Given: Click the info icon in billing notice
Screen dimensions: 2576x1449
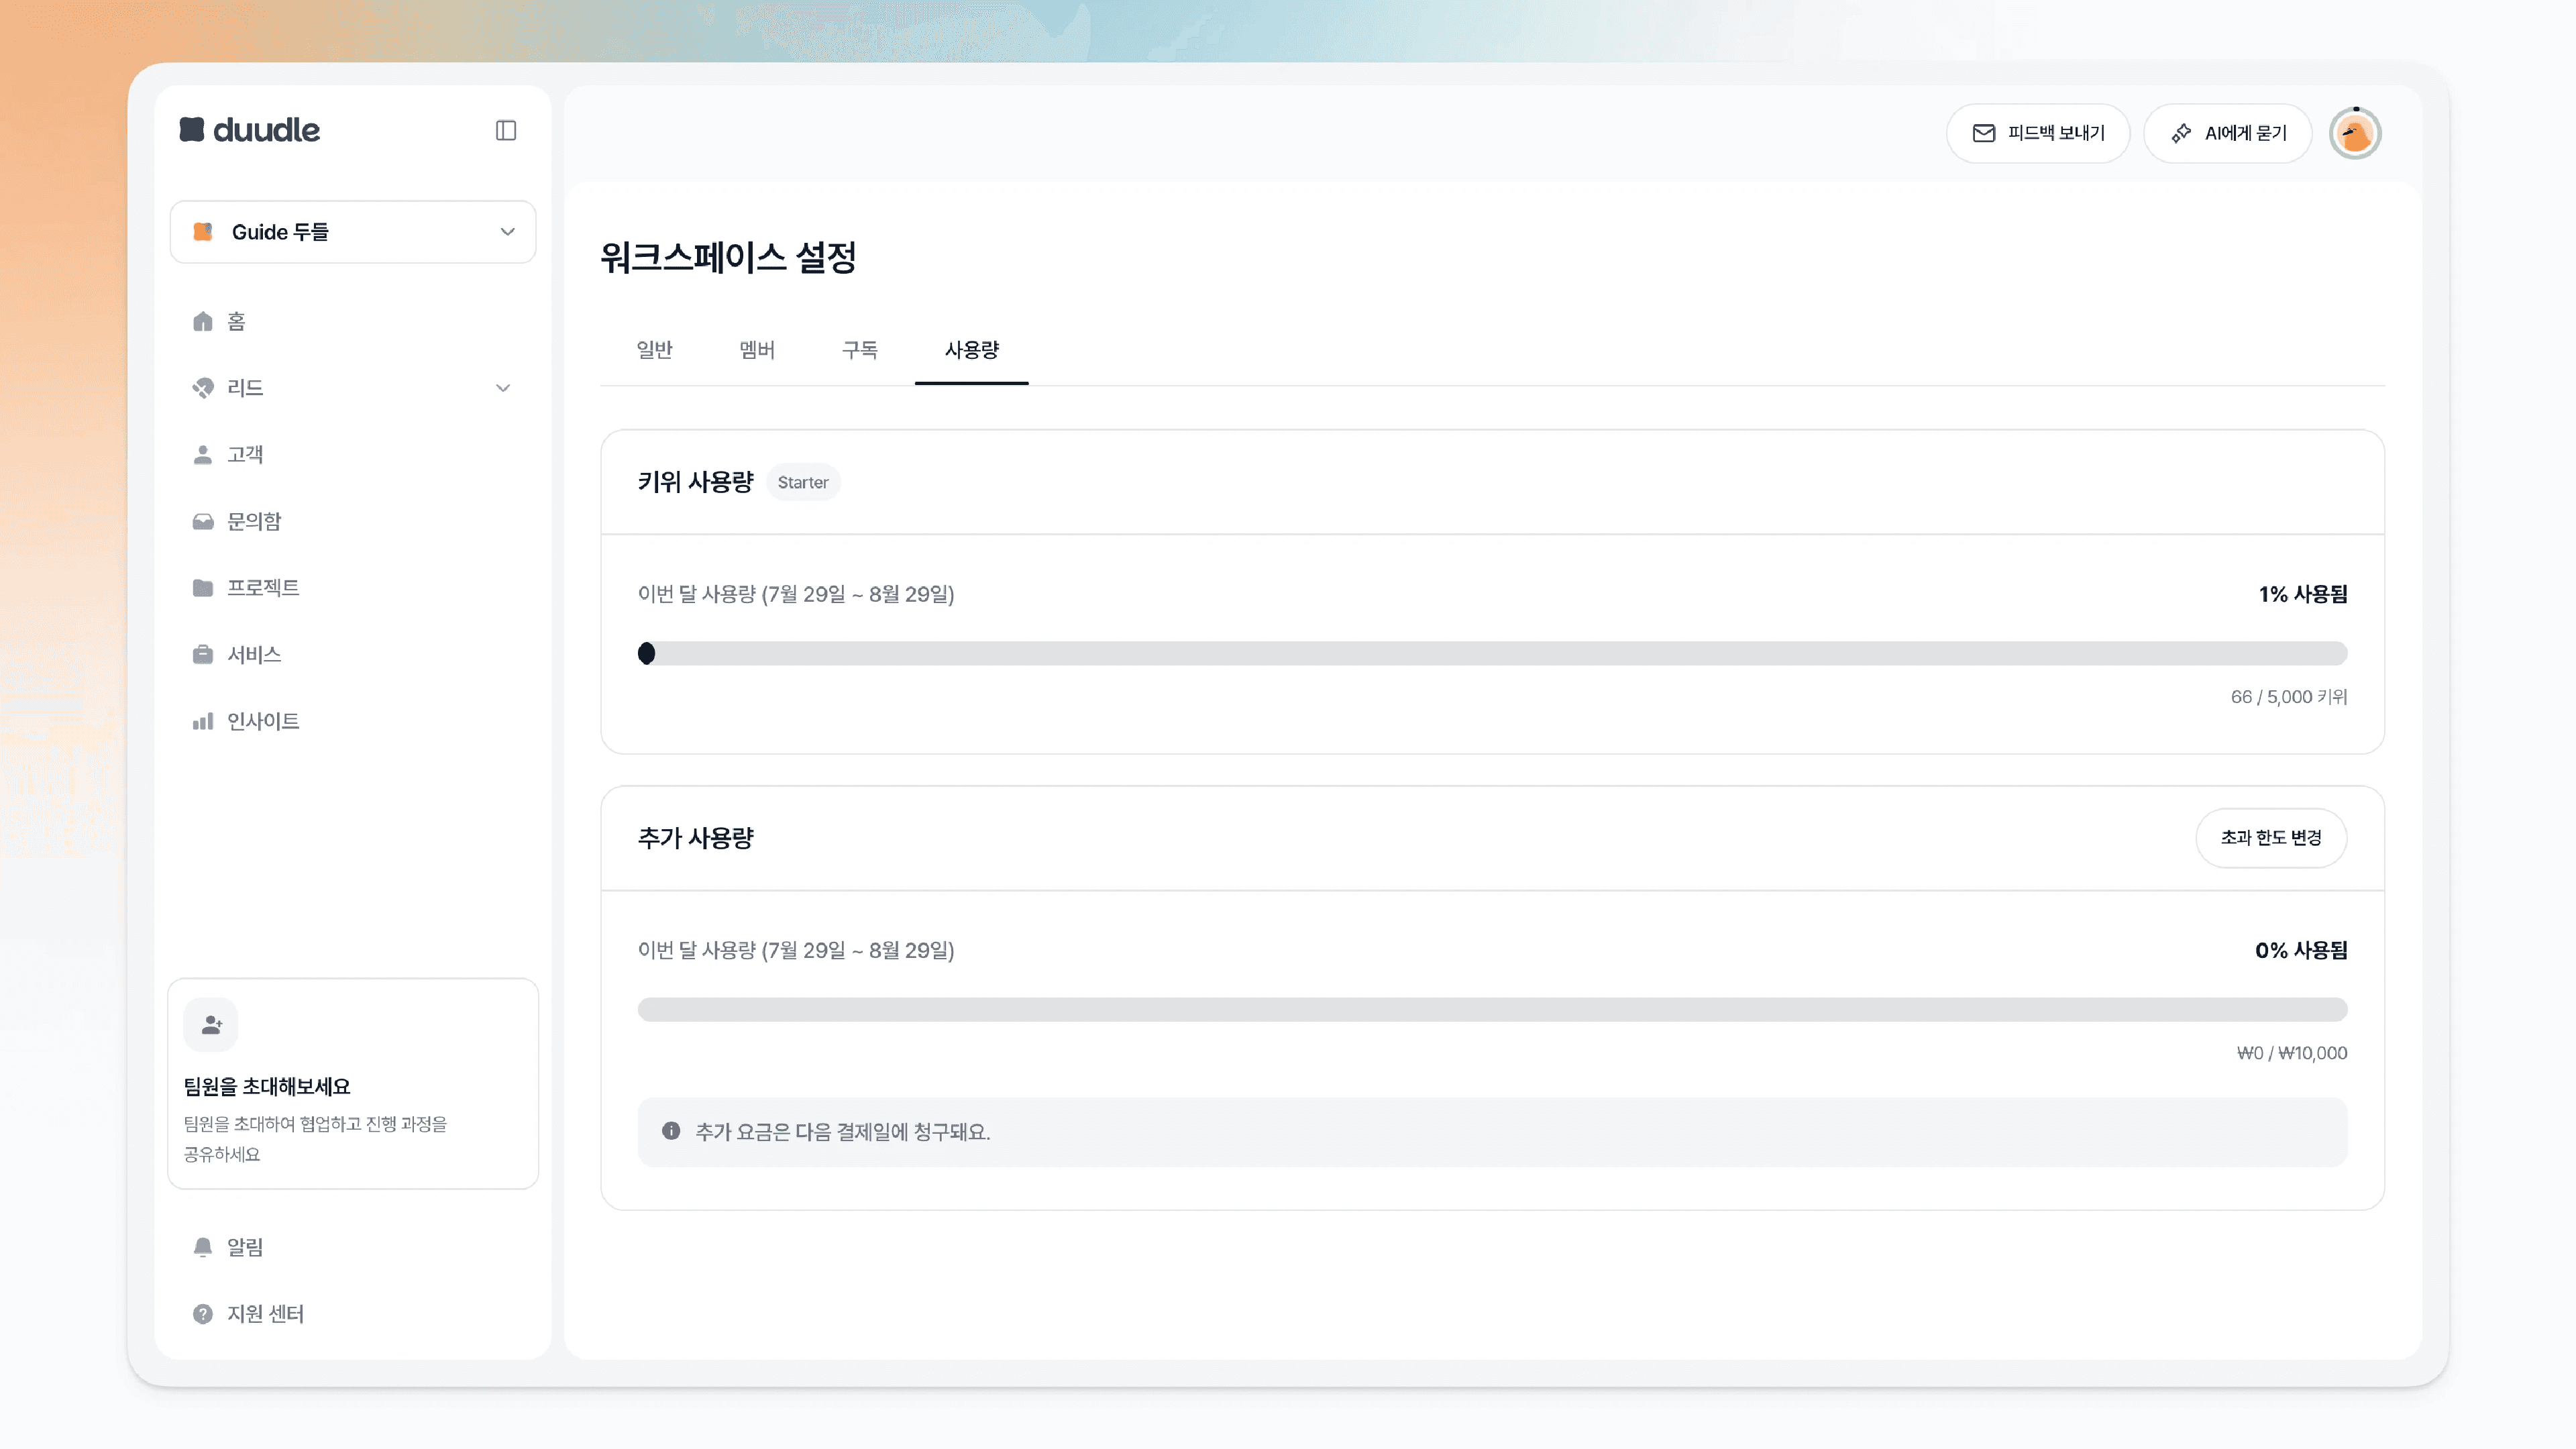Looking at the screenshot, I should [671, 1131].
